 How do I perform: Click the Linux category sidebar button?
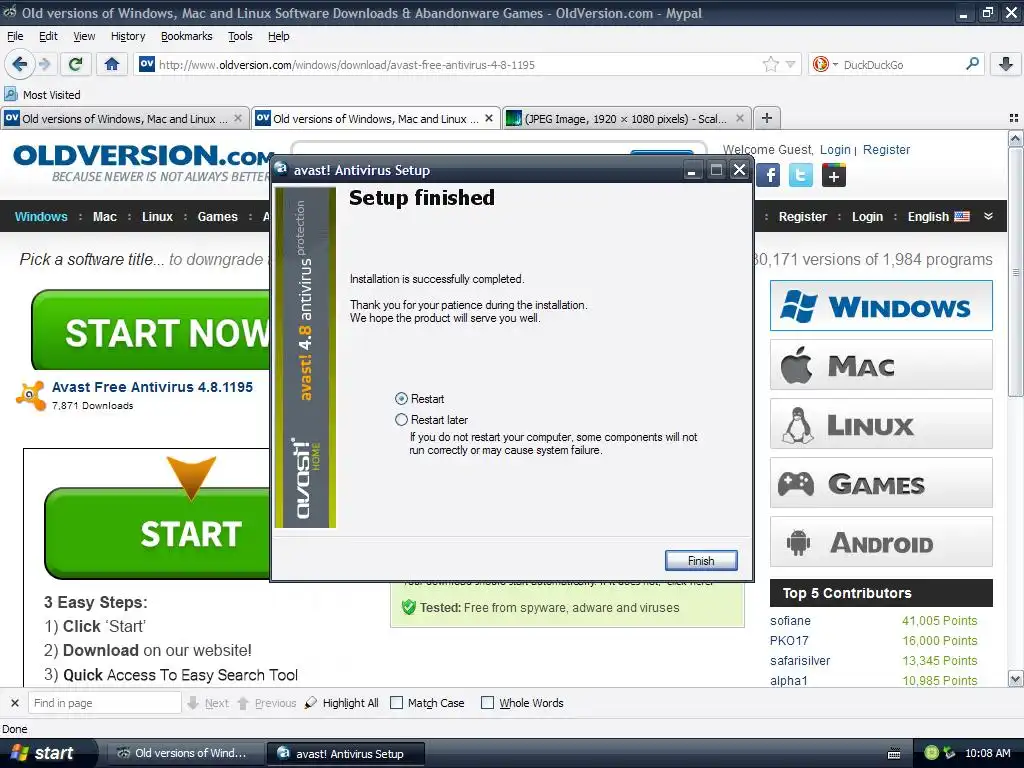[x=881, y=424]
